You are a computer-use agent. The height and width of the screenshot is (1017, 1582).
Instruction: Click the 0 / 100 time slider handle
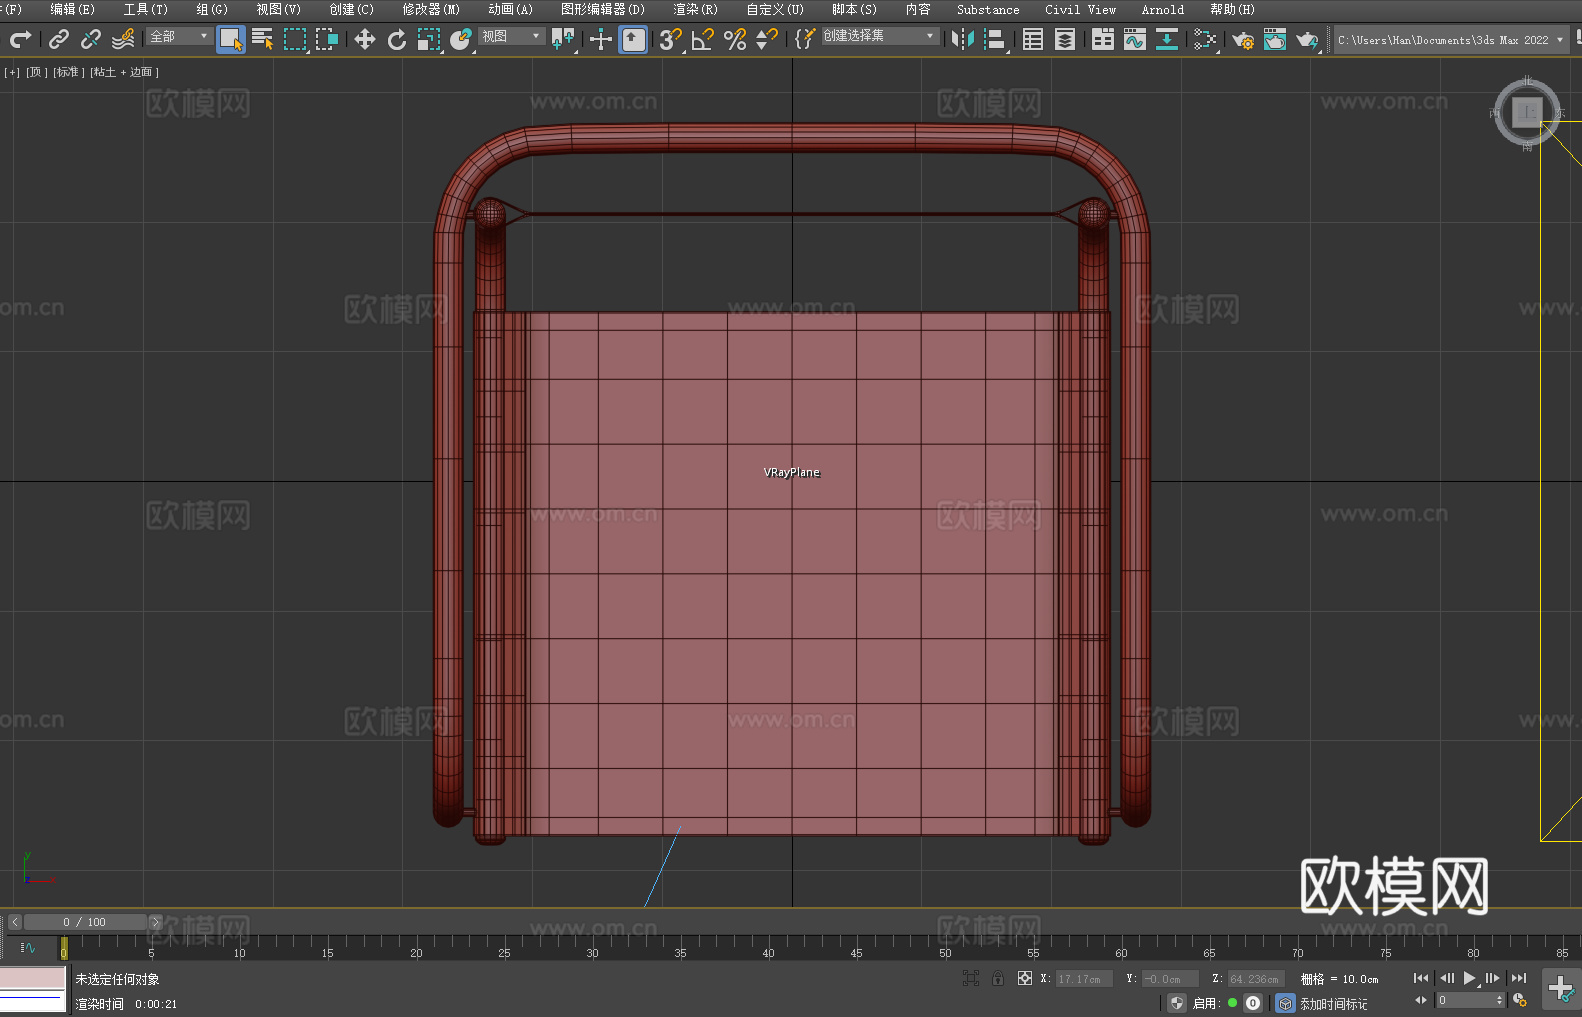click(85, 922)
